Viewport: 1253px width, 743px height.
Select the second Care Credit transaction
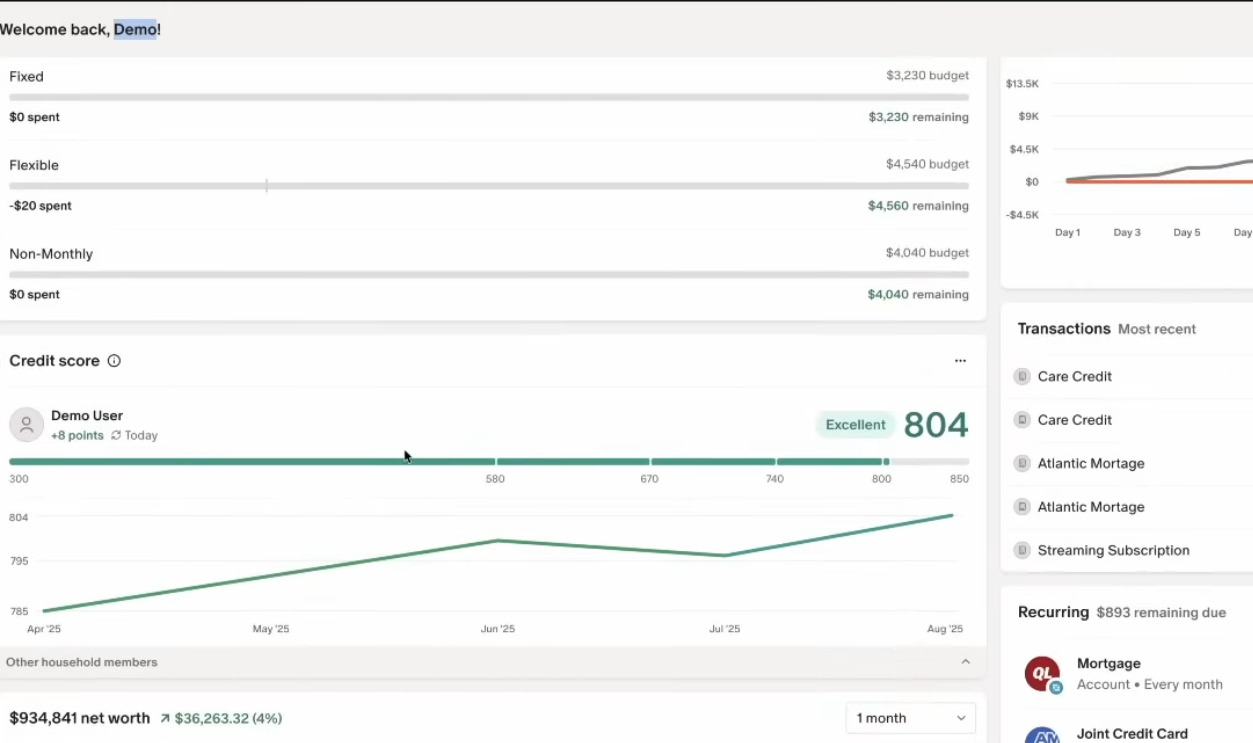coord(1074,420)
